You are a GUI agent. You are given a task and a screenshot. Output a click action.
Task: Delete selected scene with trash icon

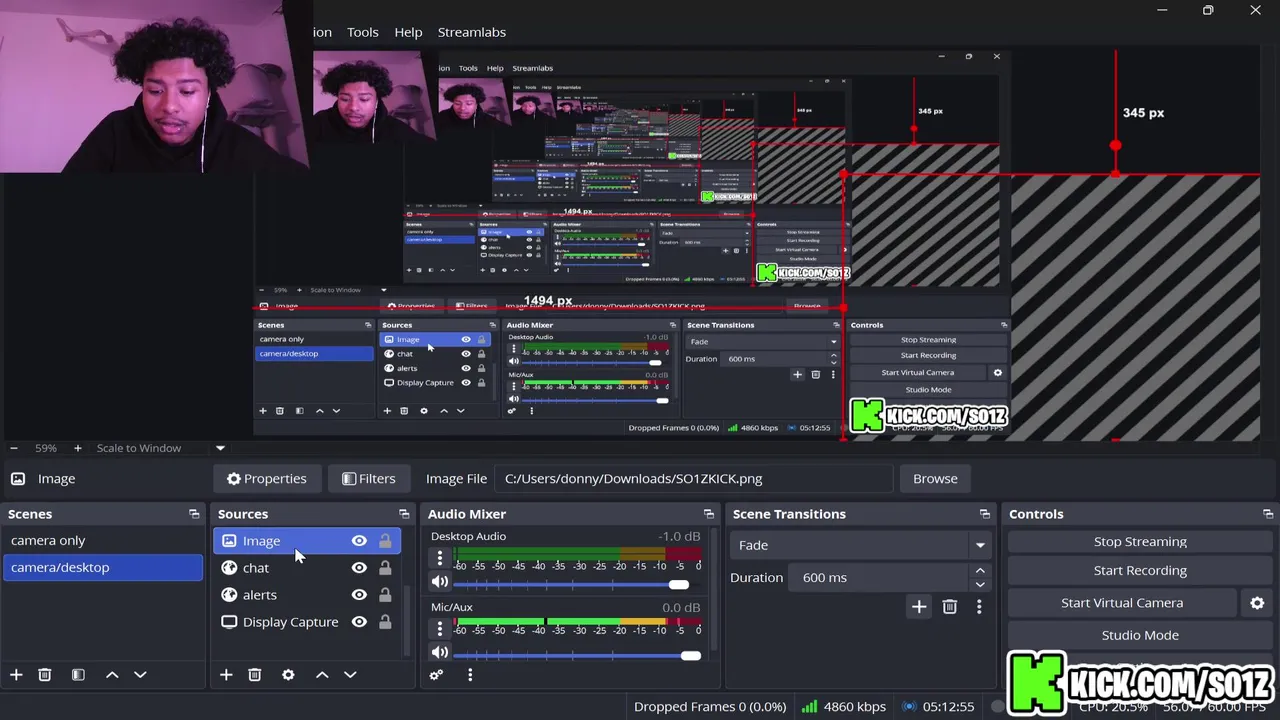44,675
